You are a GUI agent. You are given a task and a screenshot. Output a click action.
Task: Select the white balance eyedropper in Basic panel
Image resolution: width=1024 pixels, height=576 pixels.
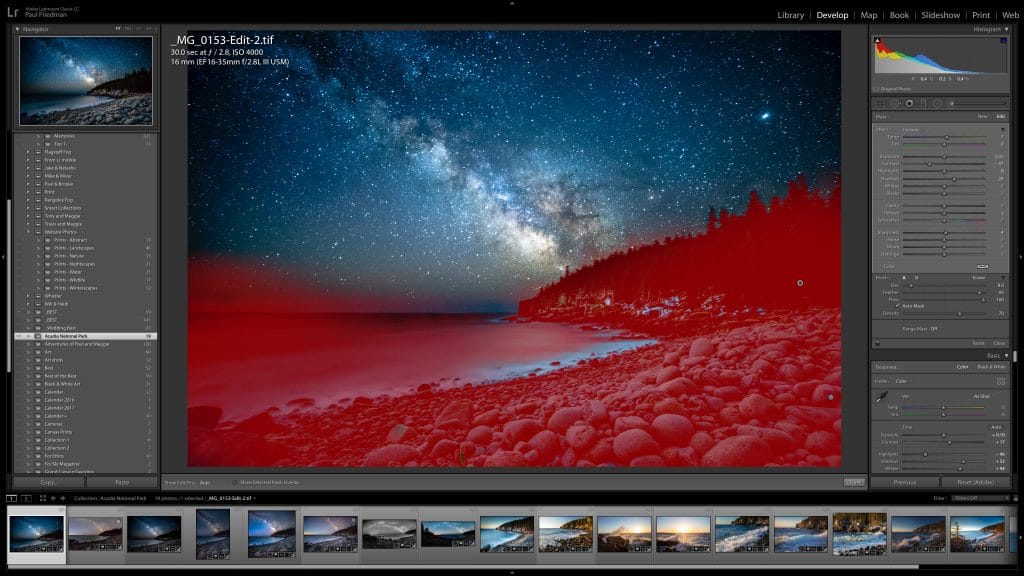[882, 396]
